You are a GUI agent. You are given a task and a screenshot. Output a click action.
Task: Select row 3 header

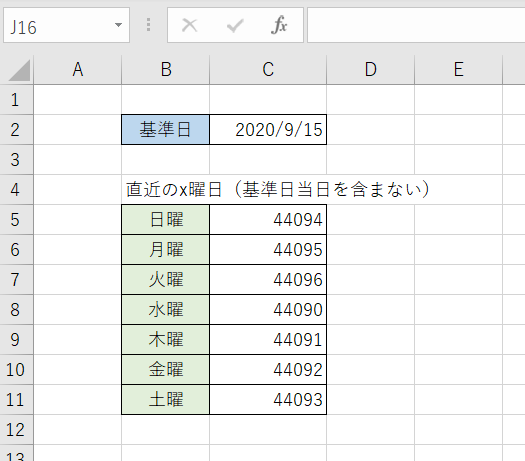tap(16, 160)
